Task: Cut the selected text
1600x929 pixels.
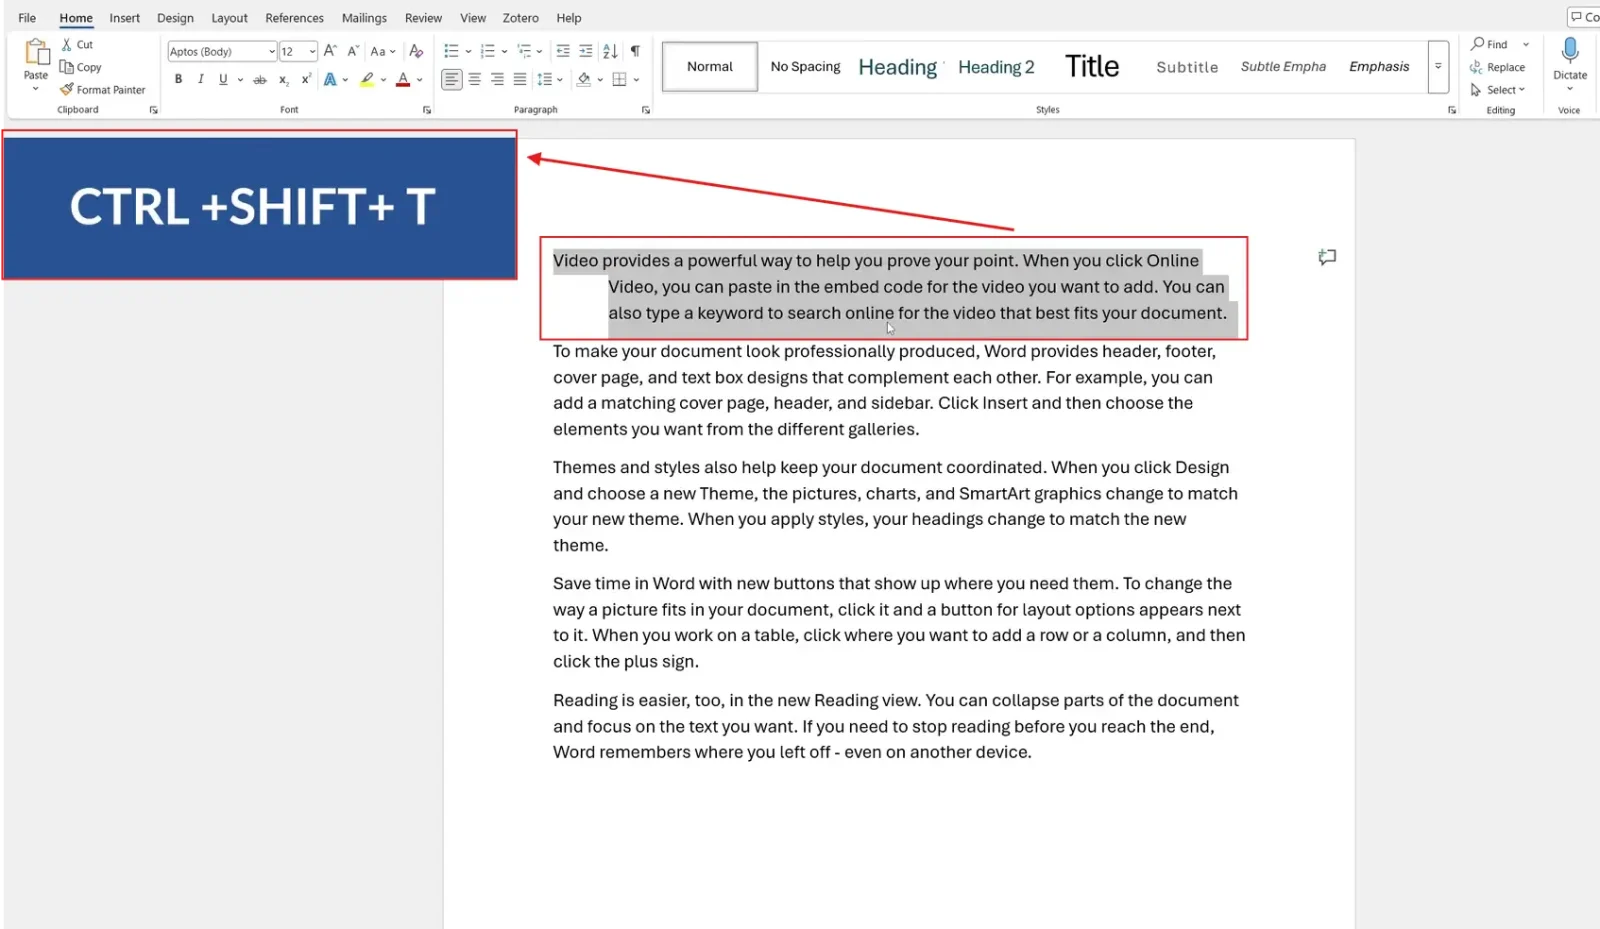Action: click(x=77, y=44)
